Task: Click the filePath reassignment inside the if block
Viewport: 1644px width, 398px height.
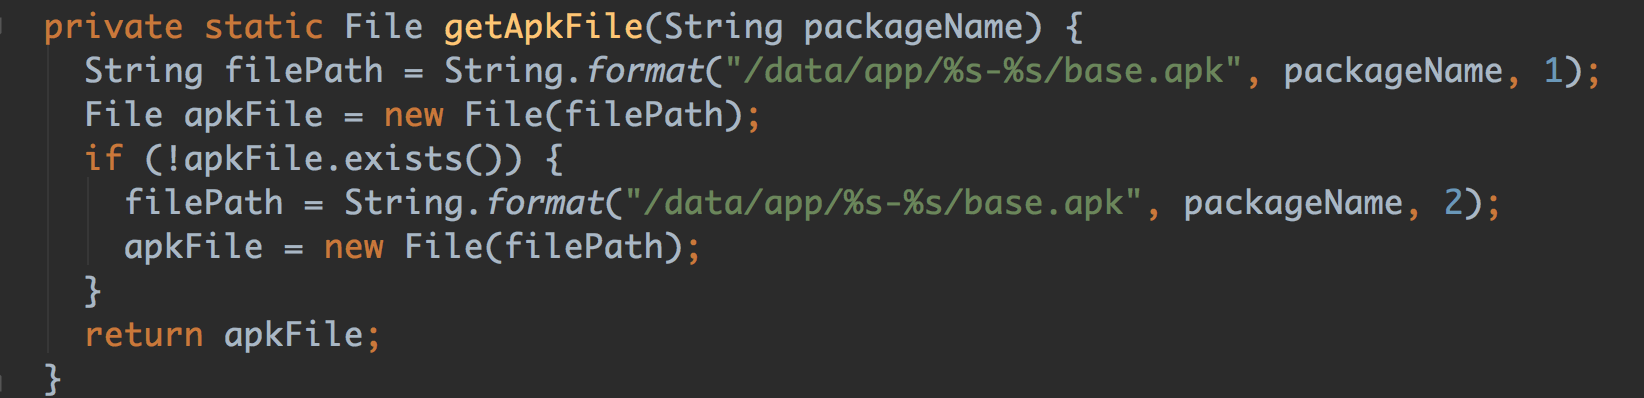Action: click(x=204, y=204)
